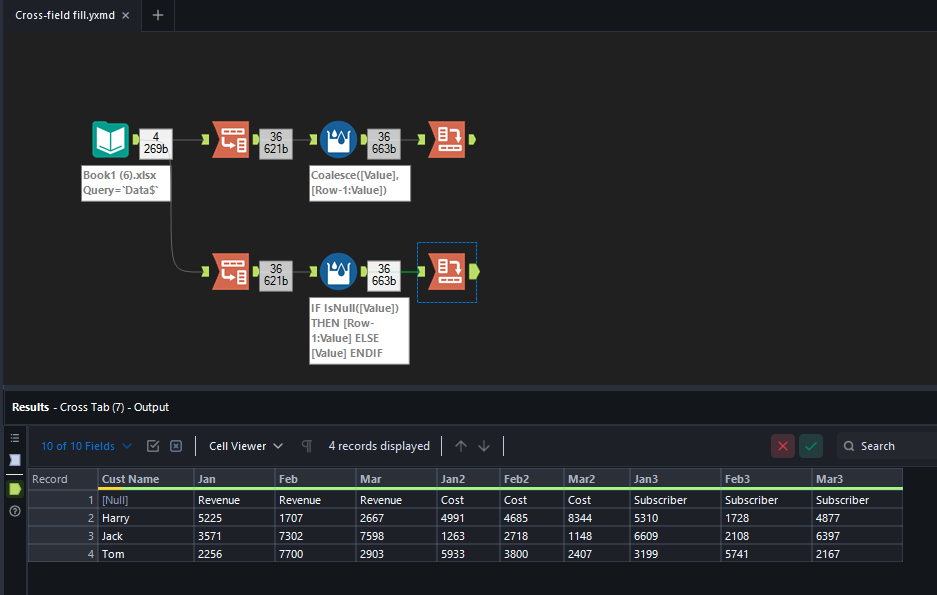Select the Multi-Row Formula tool with IsNull expression

coord(338,272)
